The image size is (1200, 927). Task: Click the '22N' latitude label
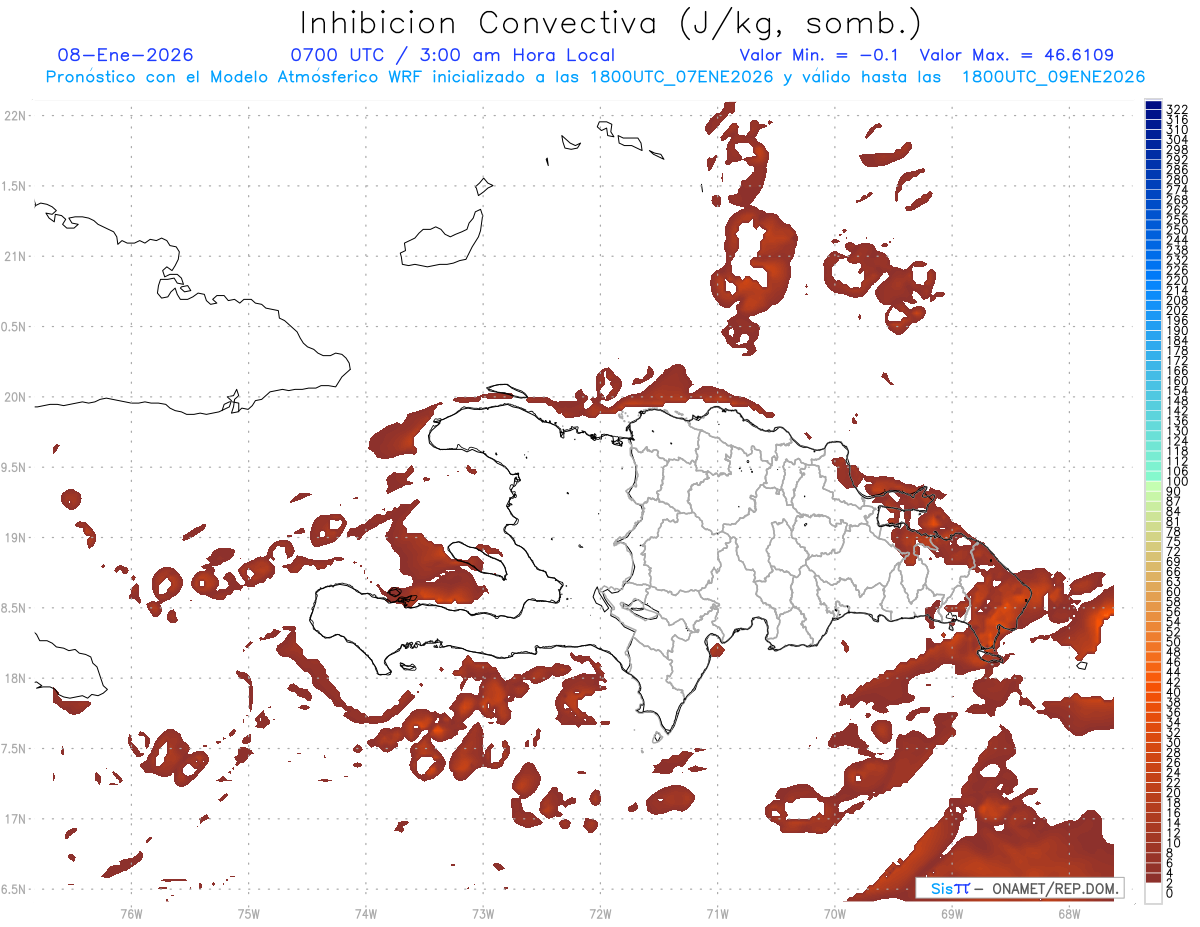[14, 116]
